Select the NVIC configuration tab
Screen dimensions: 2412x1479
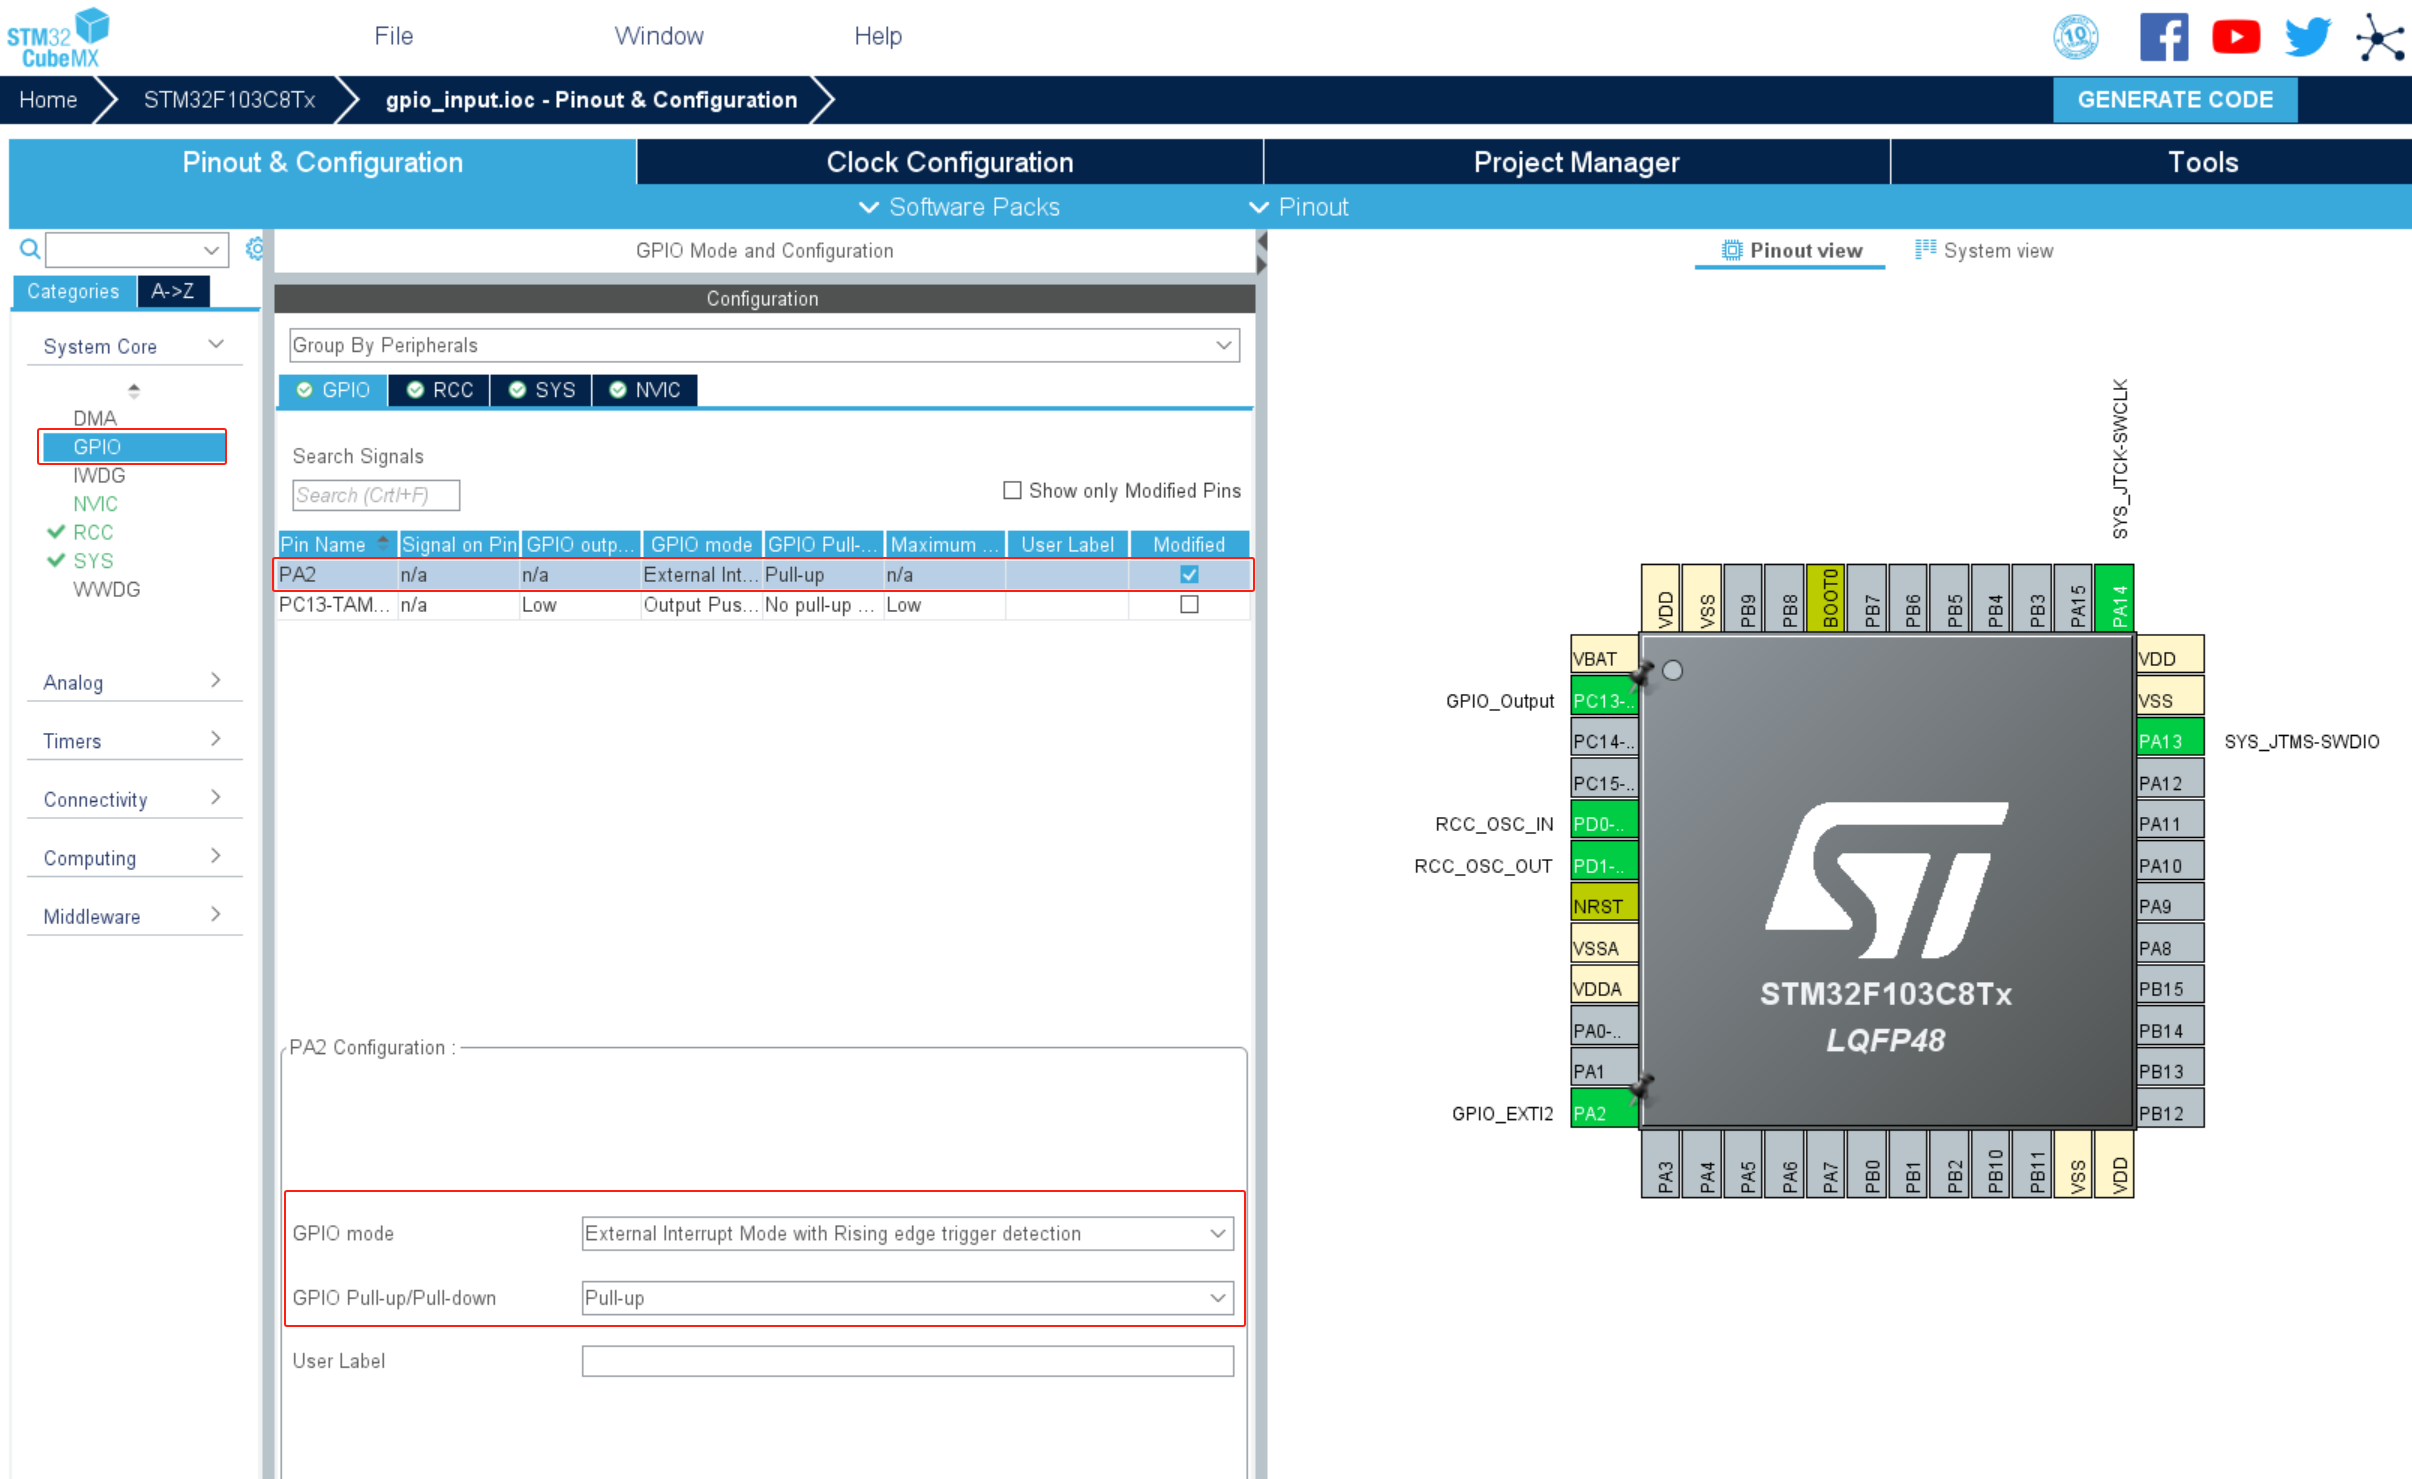[645, 390]
